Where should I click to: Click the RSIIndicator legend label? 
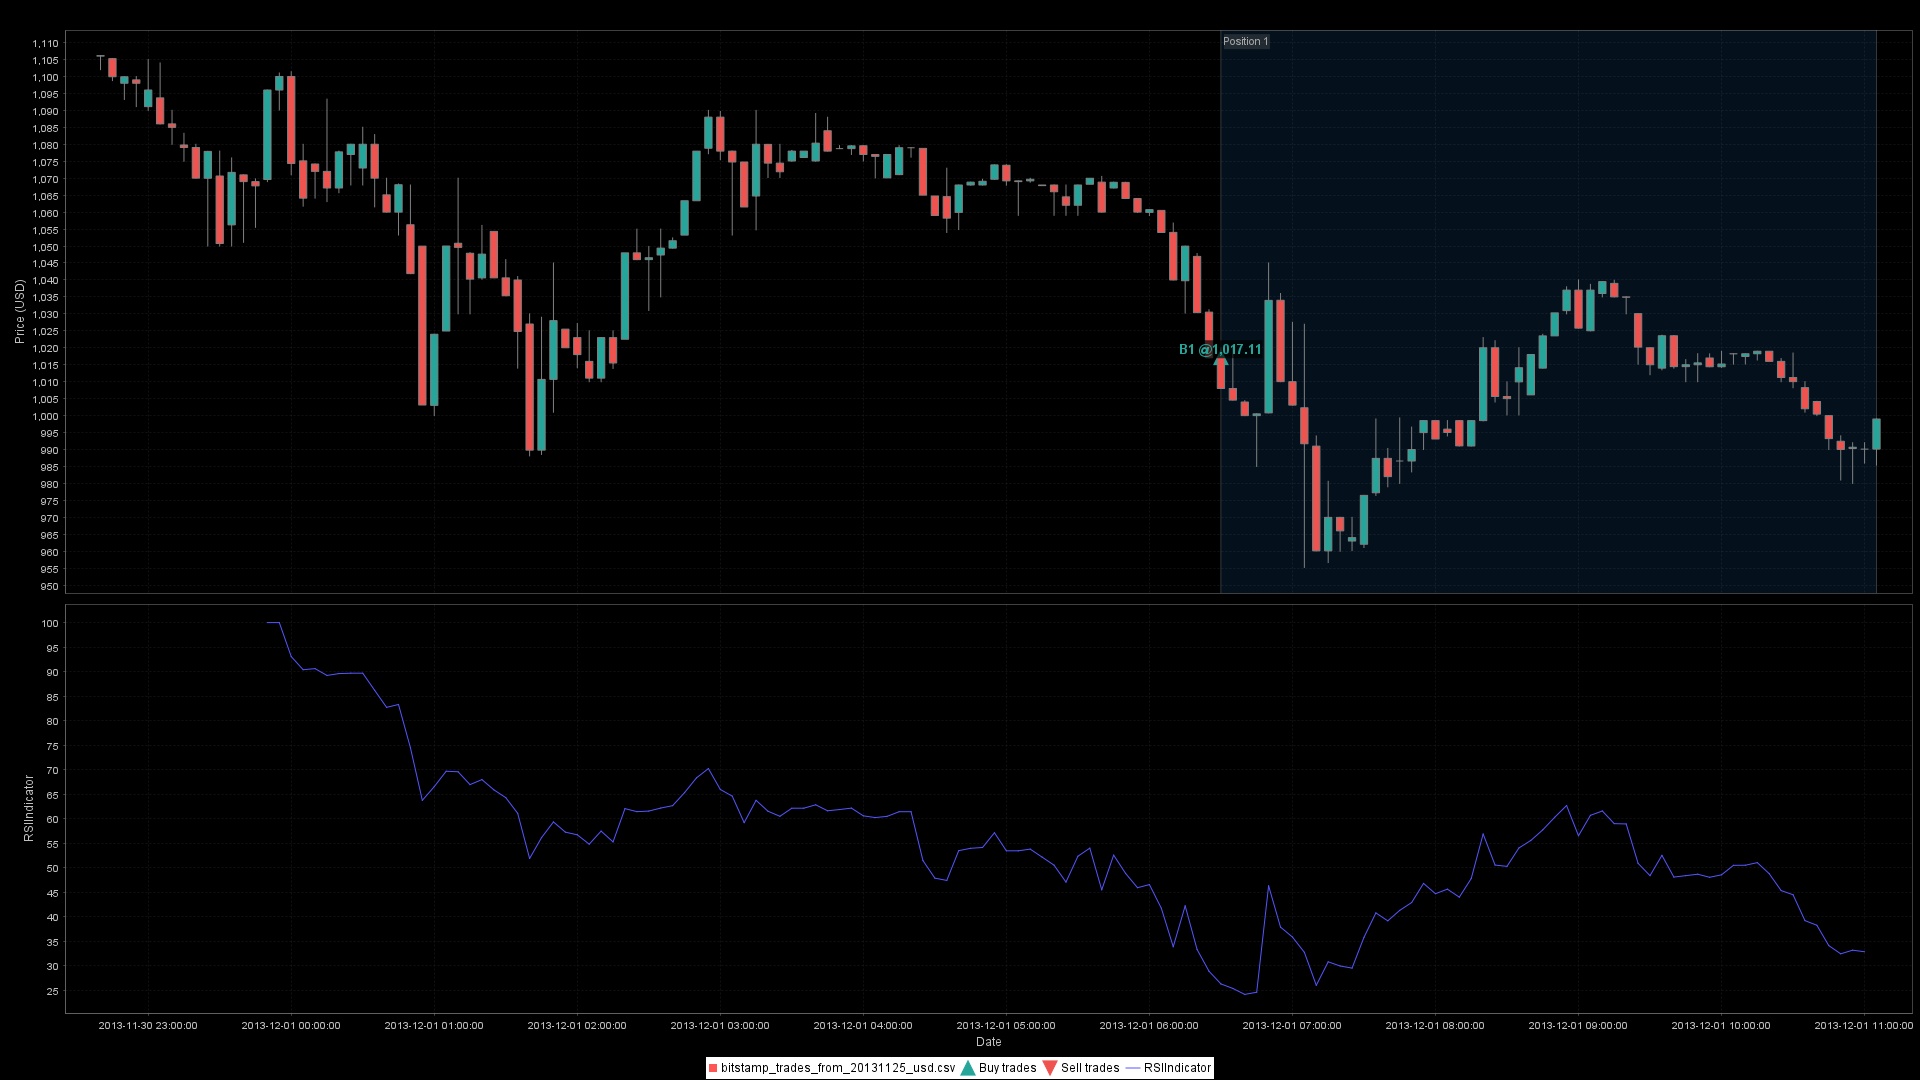coord(1177,1068)
